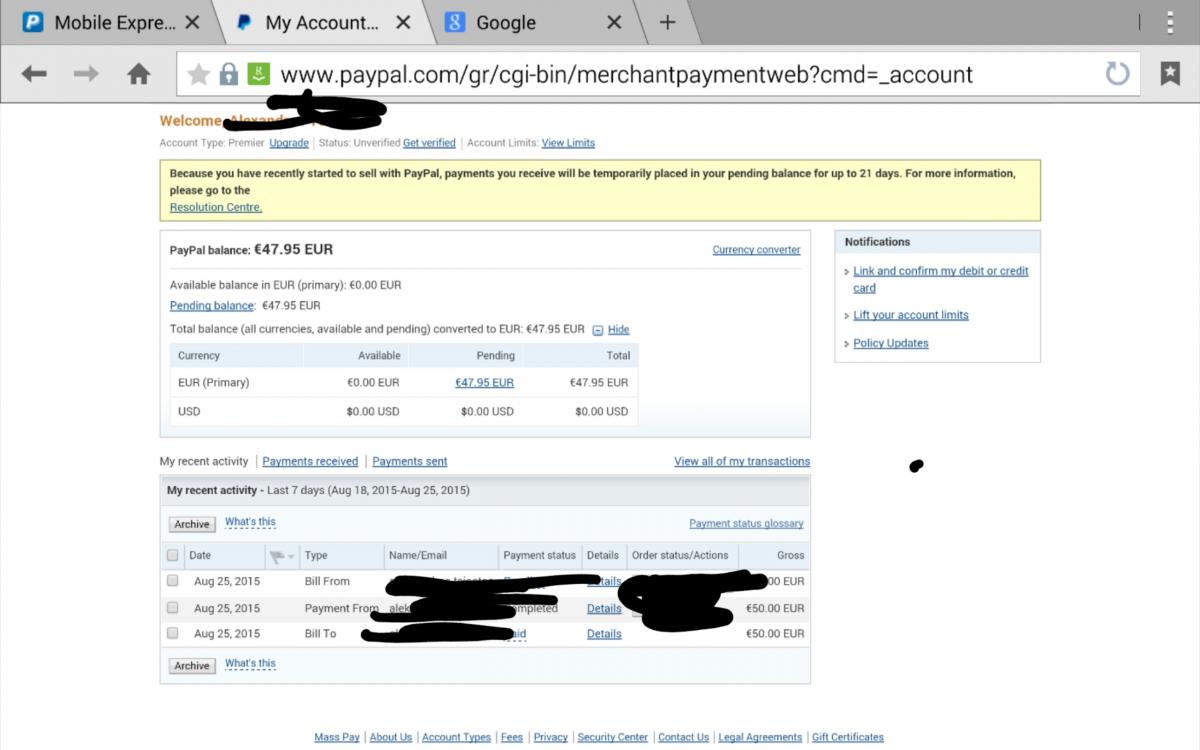1200x750 pixels.
Task: Open the Resolution Centre link
Action: point(216,207)
